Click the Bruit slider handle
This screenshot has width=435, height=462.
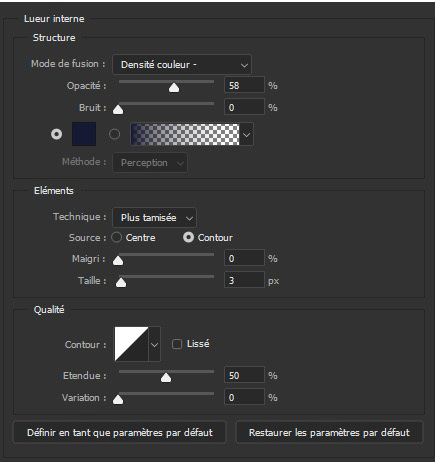tap(118, 110)
